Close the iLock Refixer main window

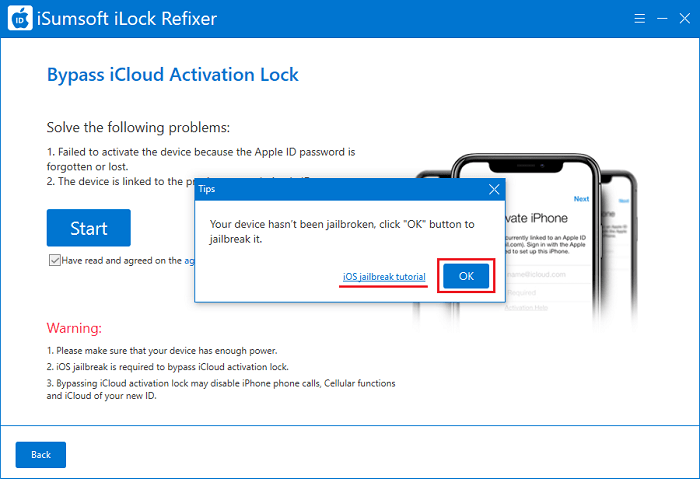pos(684,18)
